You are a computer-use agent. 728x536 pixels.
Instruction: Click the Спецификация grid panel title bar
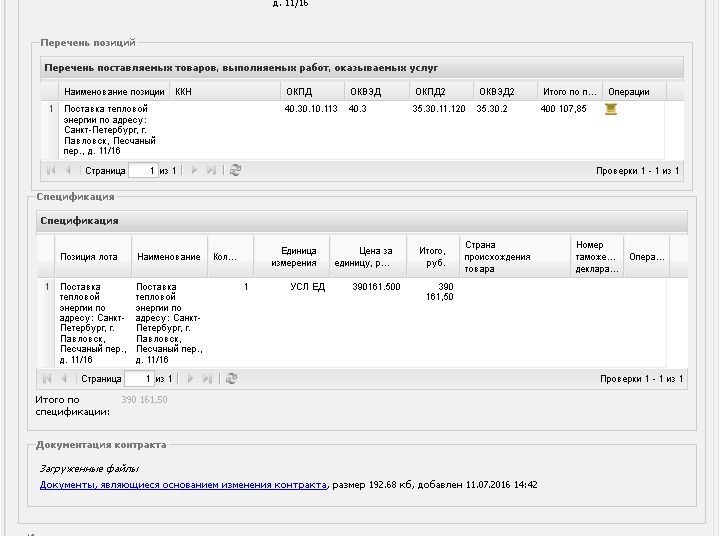coord(362,221)
